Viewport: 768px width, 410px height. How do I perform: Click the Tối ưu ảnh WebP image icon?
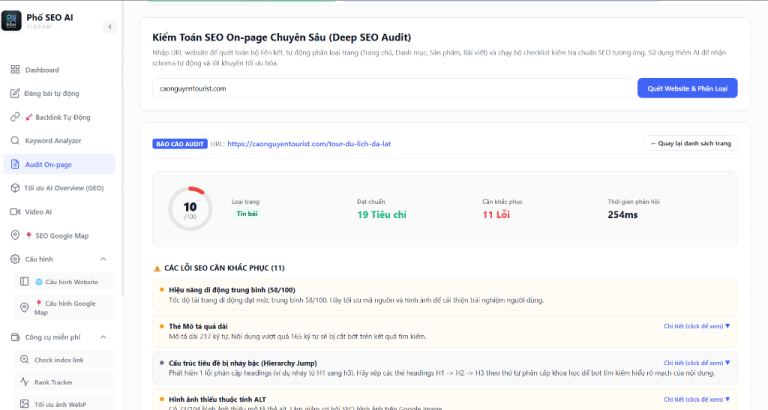click(24, 404)
